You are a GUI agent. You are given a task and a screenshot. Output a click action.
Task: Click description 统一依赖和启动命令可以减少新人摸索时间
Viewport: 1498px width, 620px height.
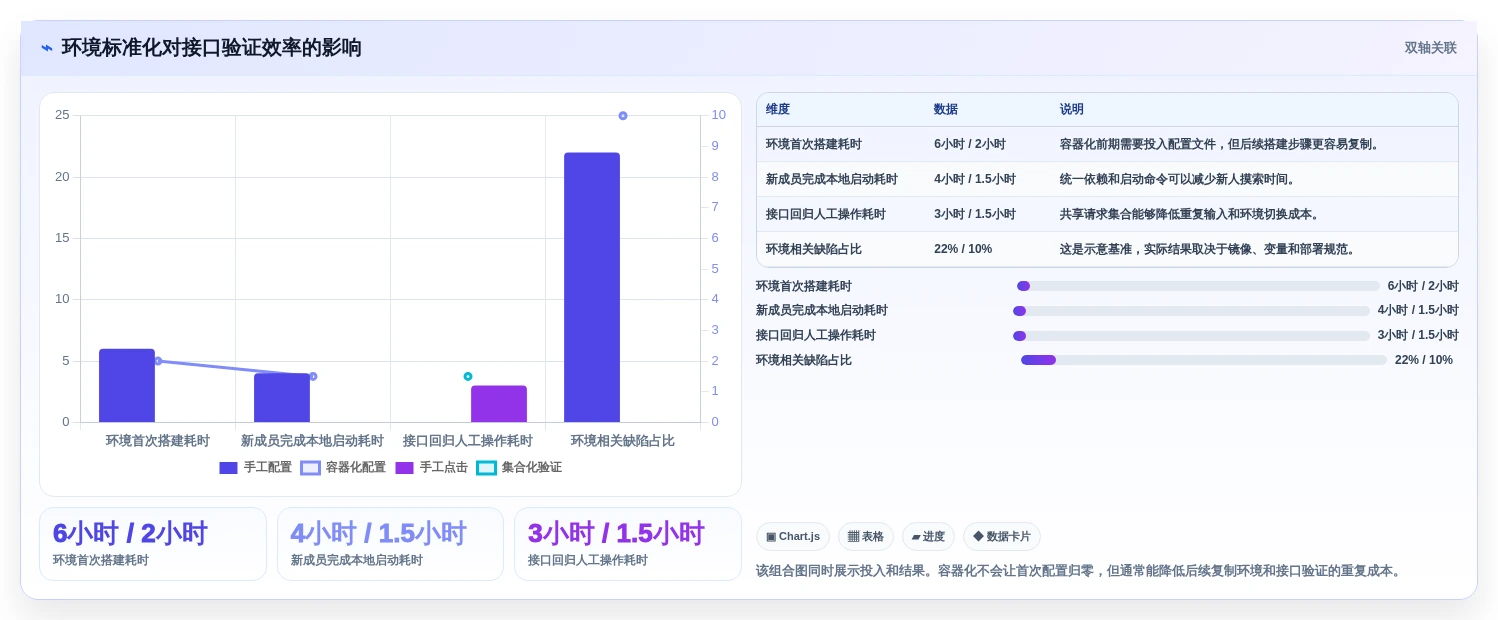click(1180, 179)
